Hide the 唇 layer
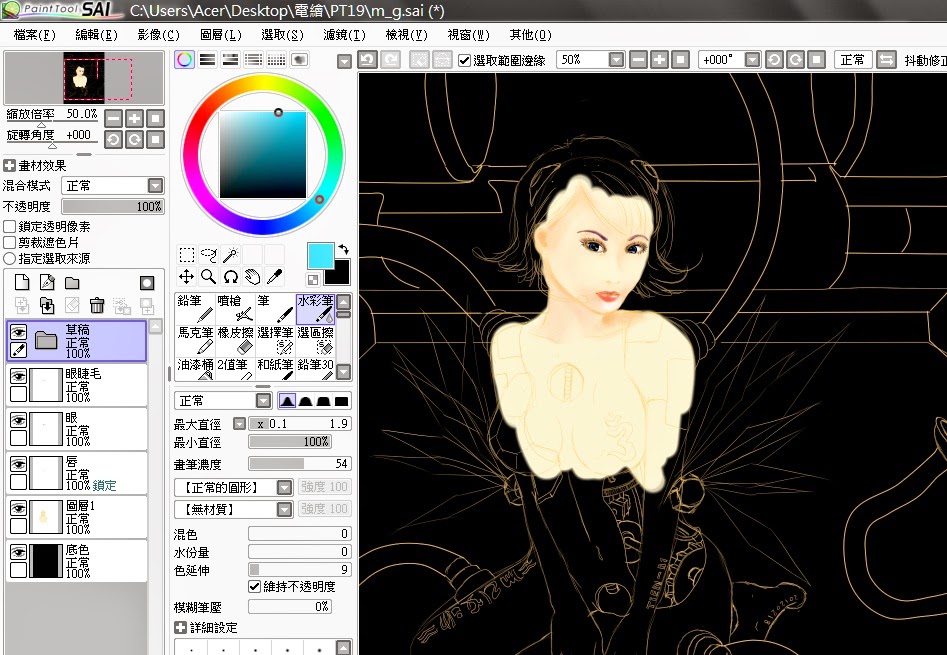 [x=19, y=465]
